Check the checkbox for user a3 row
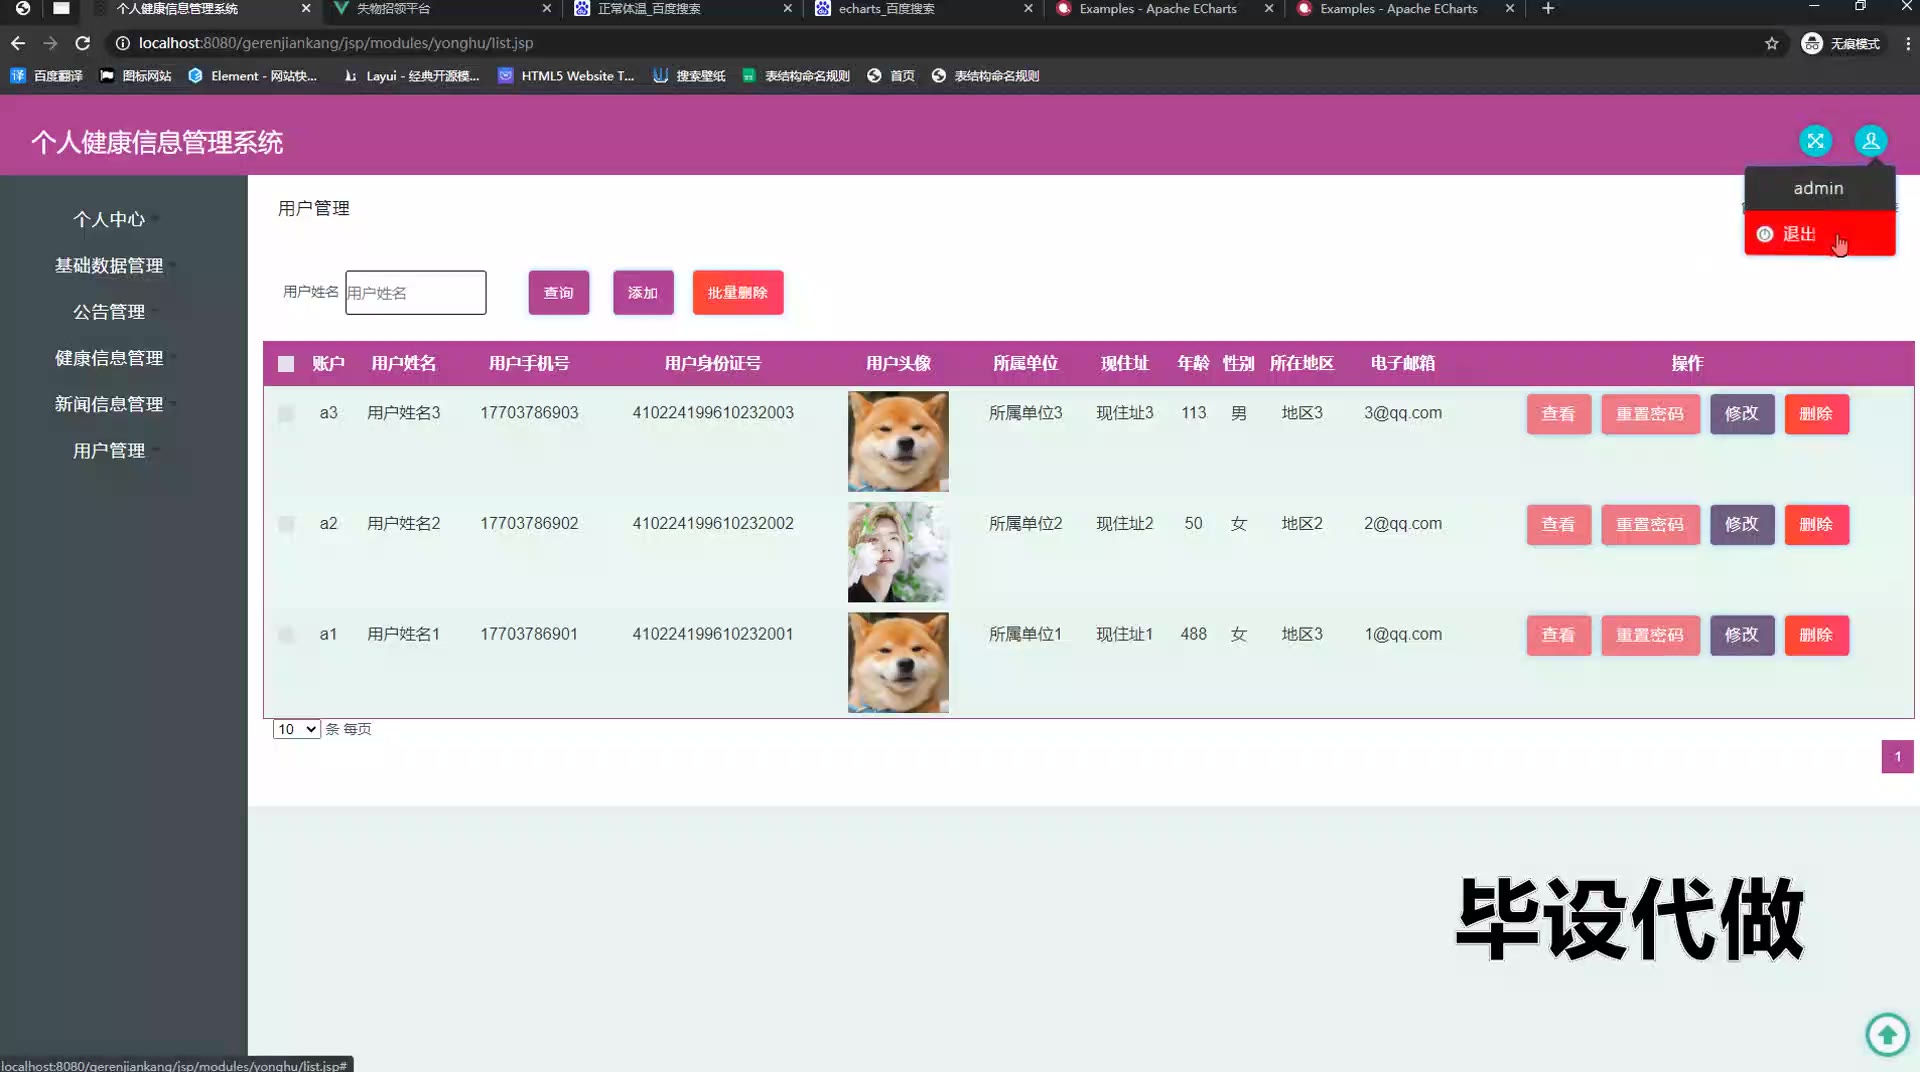1920x1072 pixels. [x=286, y=414]
